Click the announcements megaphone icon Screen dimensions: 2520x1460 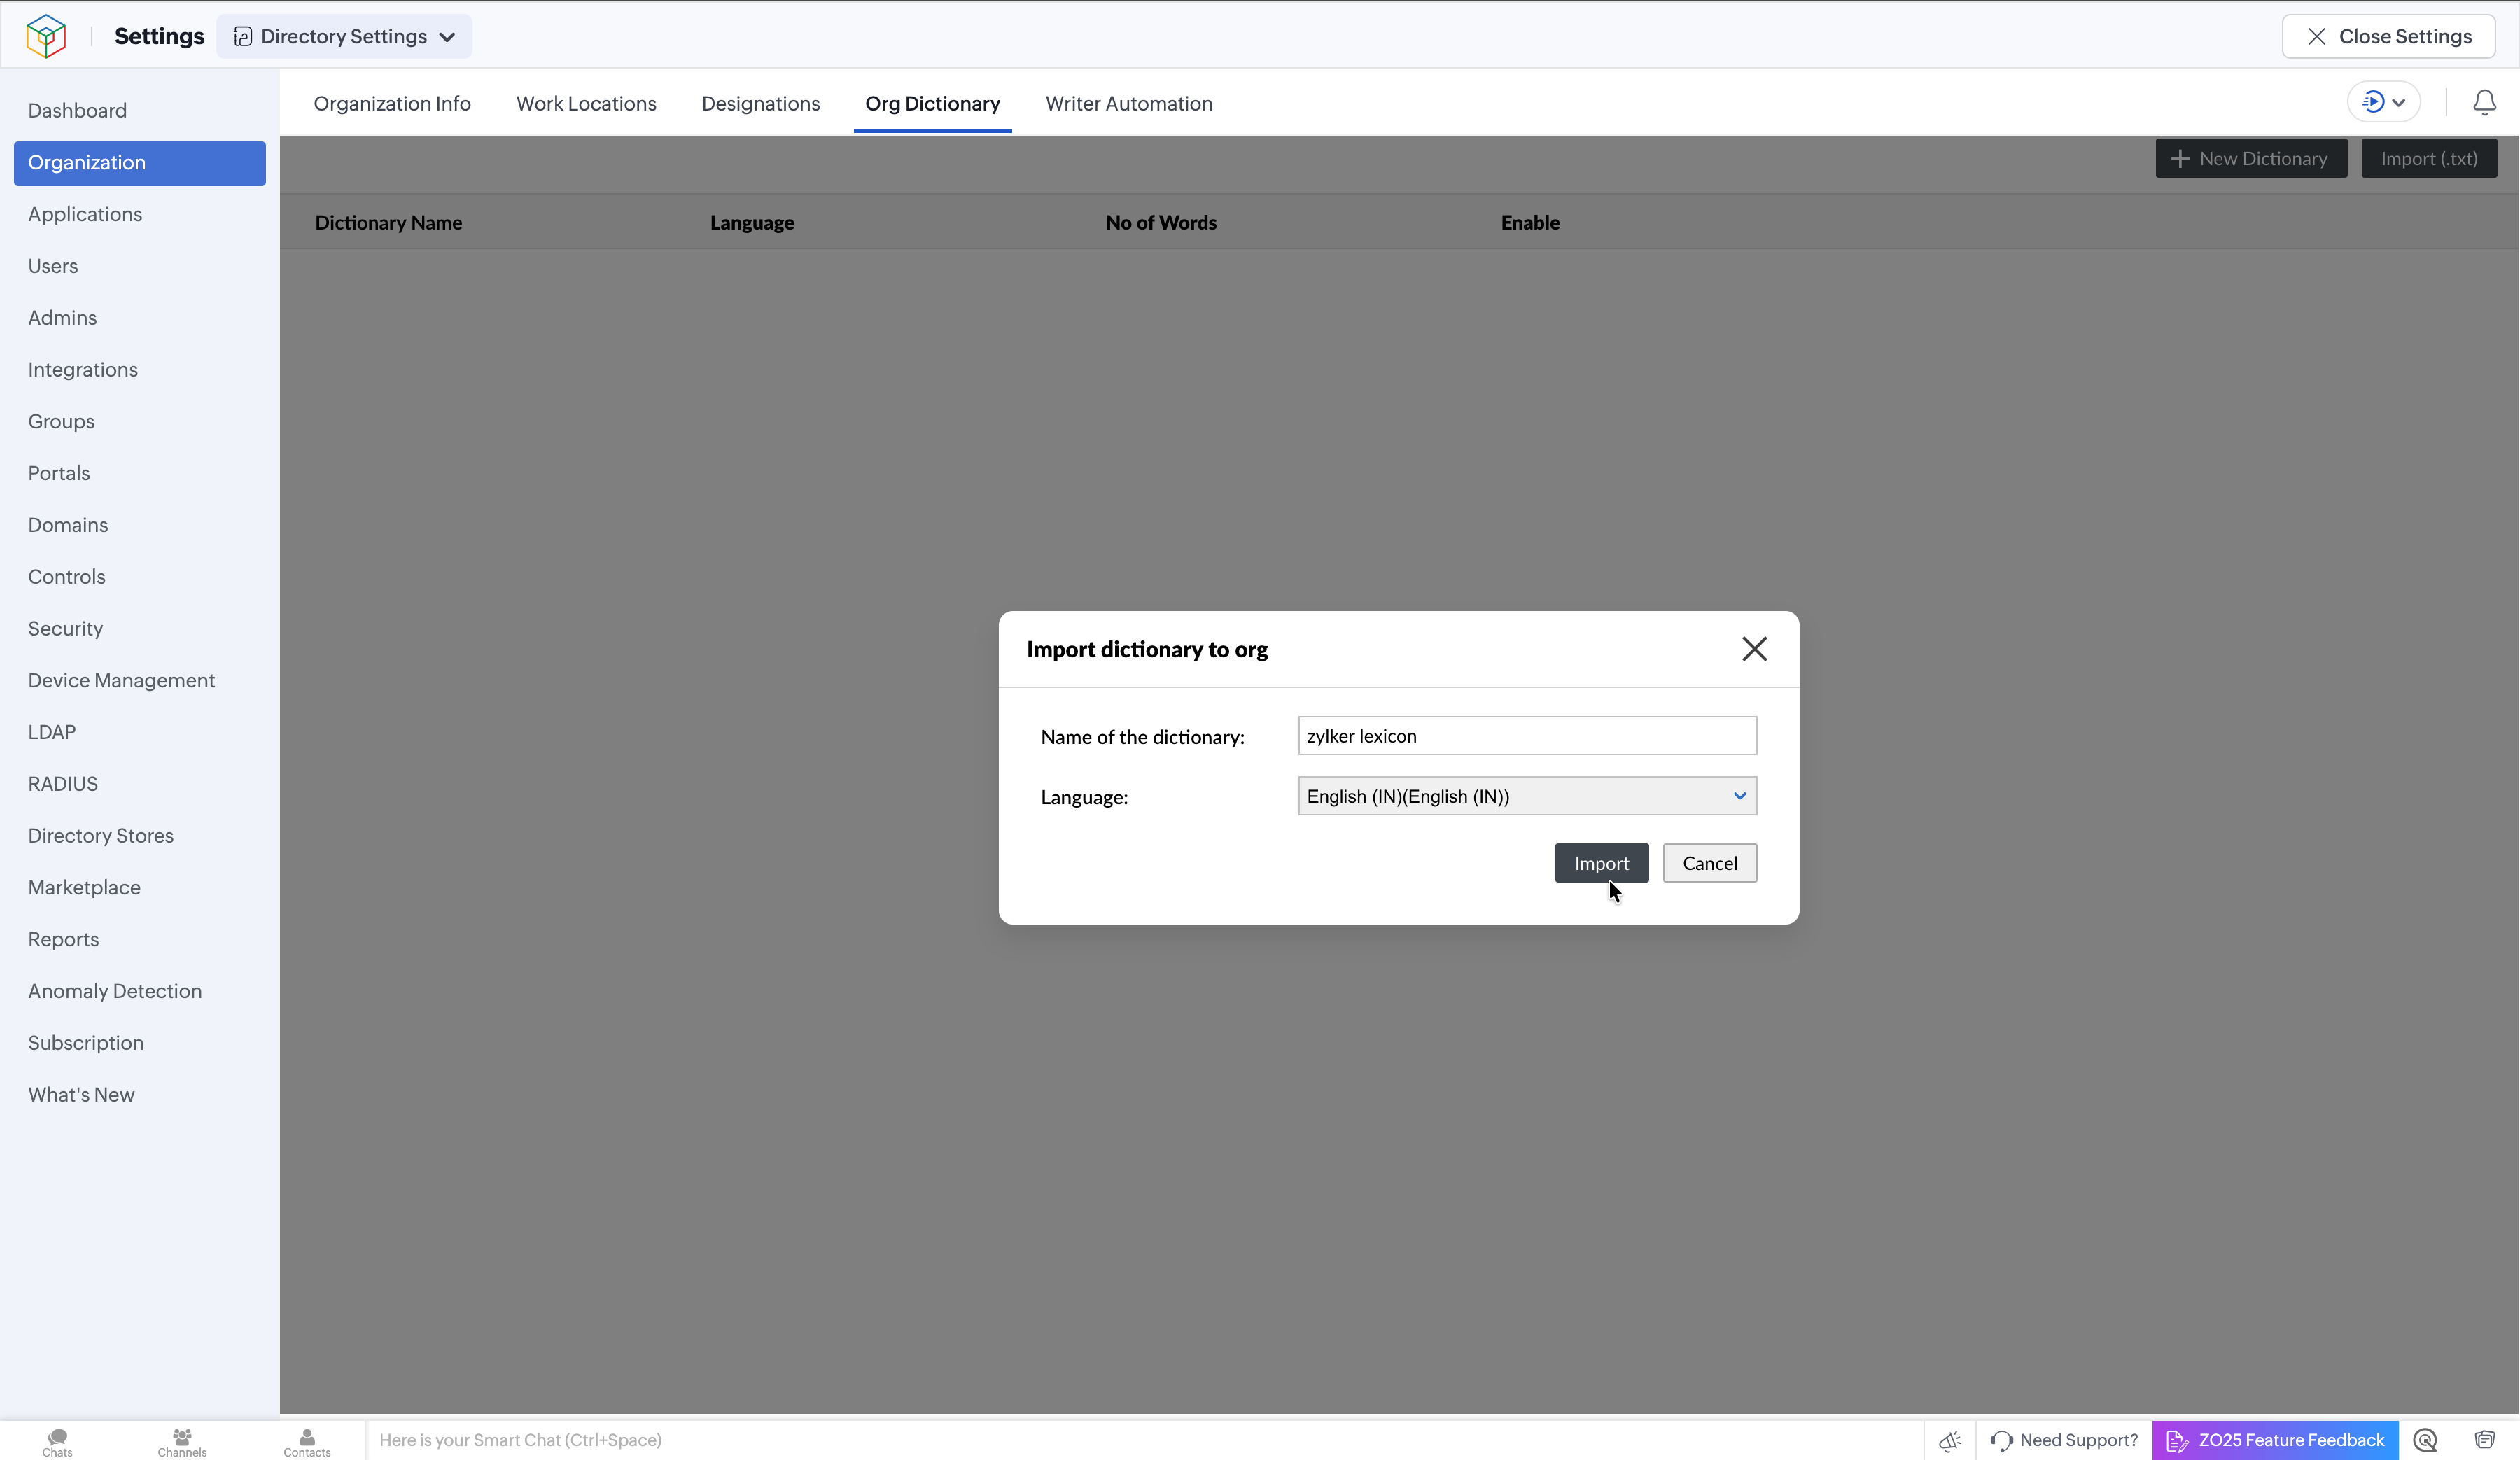pyautogui.click(x=1950, y=1440)
